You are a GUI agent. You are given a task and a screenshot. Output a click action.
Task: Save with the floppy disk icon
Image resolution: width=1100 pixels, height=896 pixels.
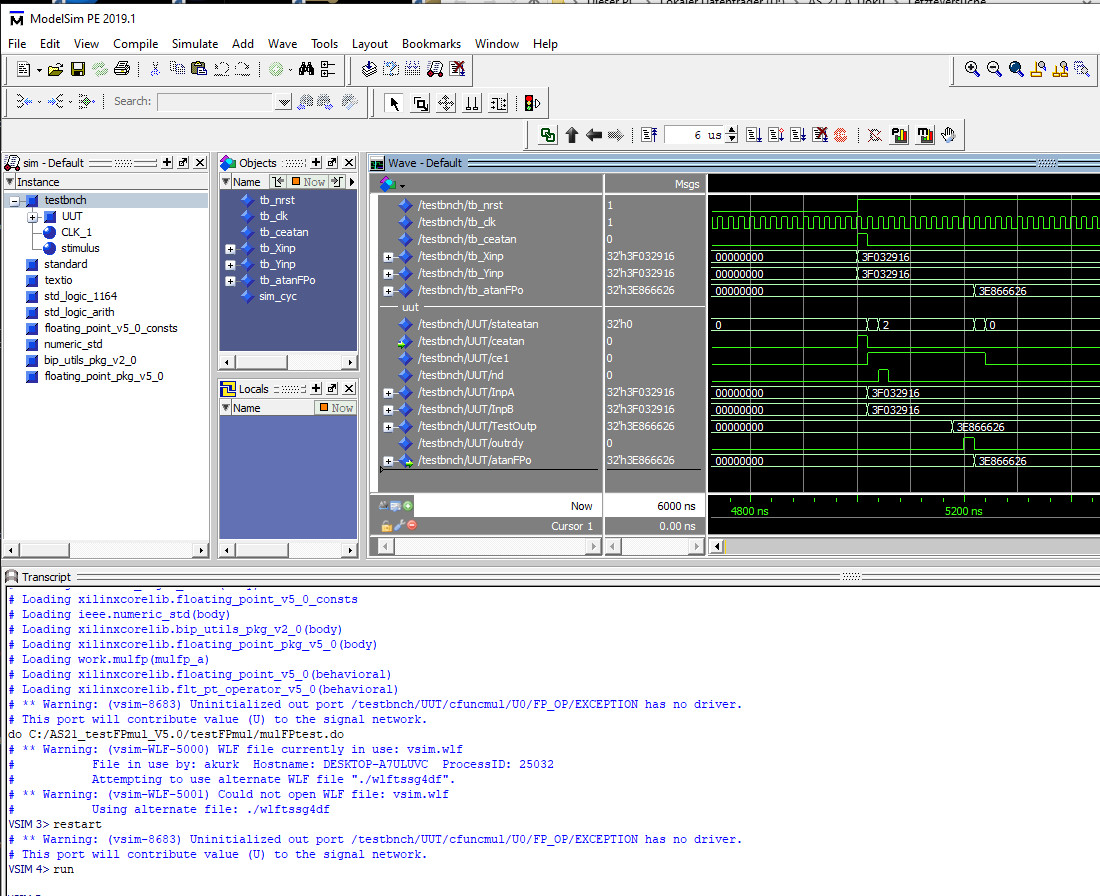click(x=78, y=69)
